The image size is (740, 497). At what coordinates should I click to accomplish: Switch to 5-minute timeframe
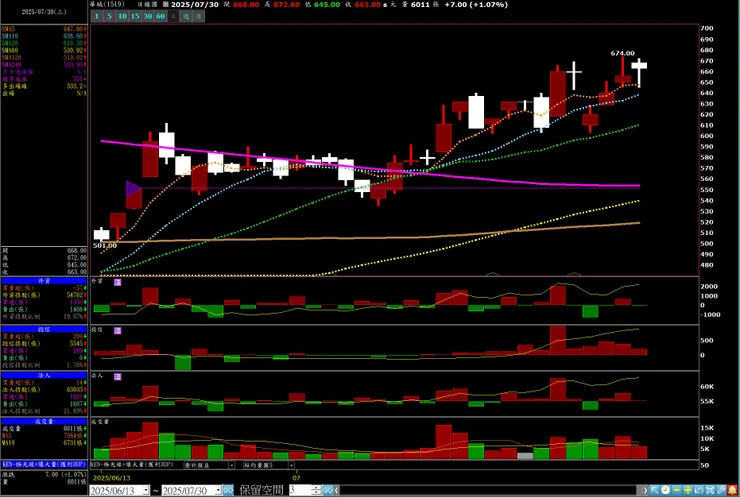[109, 16]
